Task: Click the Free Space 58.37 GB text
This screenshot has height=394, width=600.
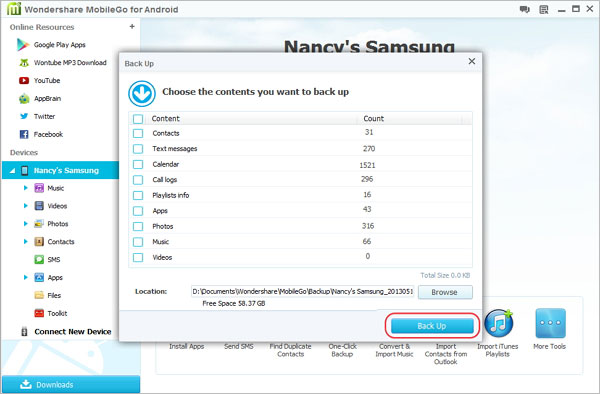Action: pos(234,303)
